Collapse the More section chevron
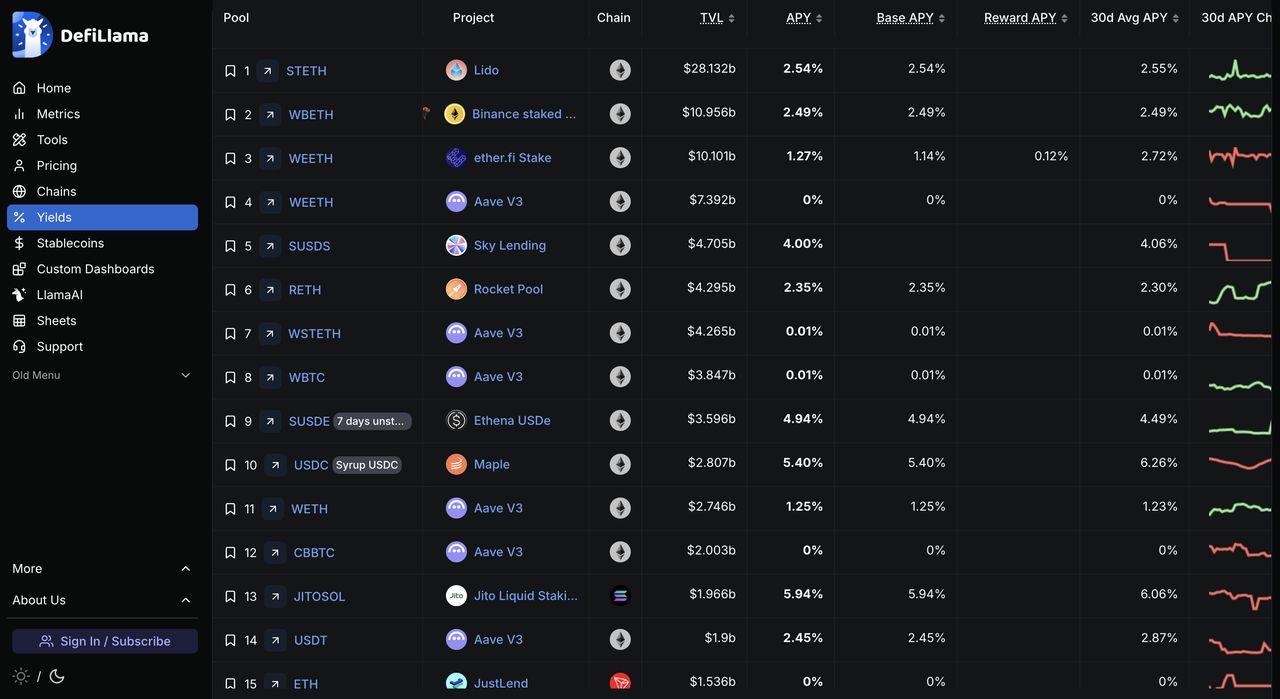 click(185, 569)
